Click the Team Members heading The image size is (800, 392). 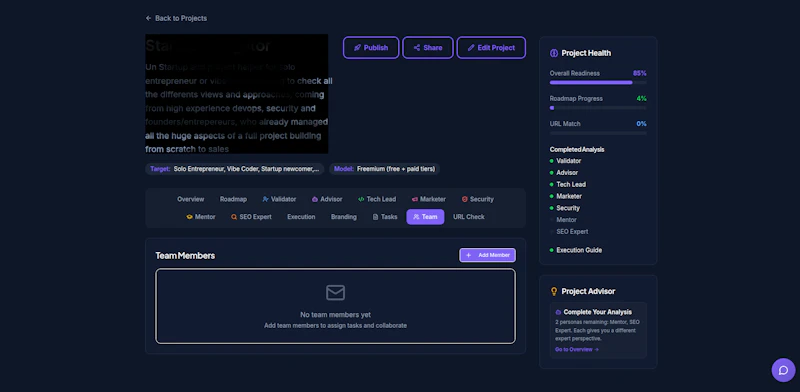coord(185,256)
